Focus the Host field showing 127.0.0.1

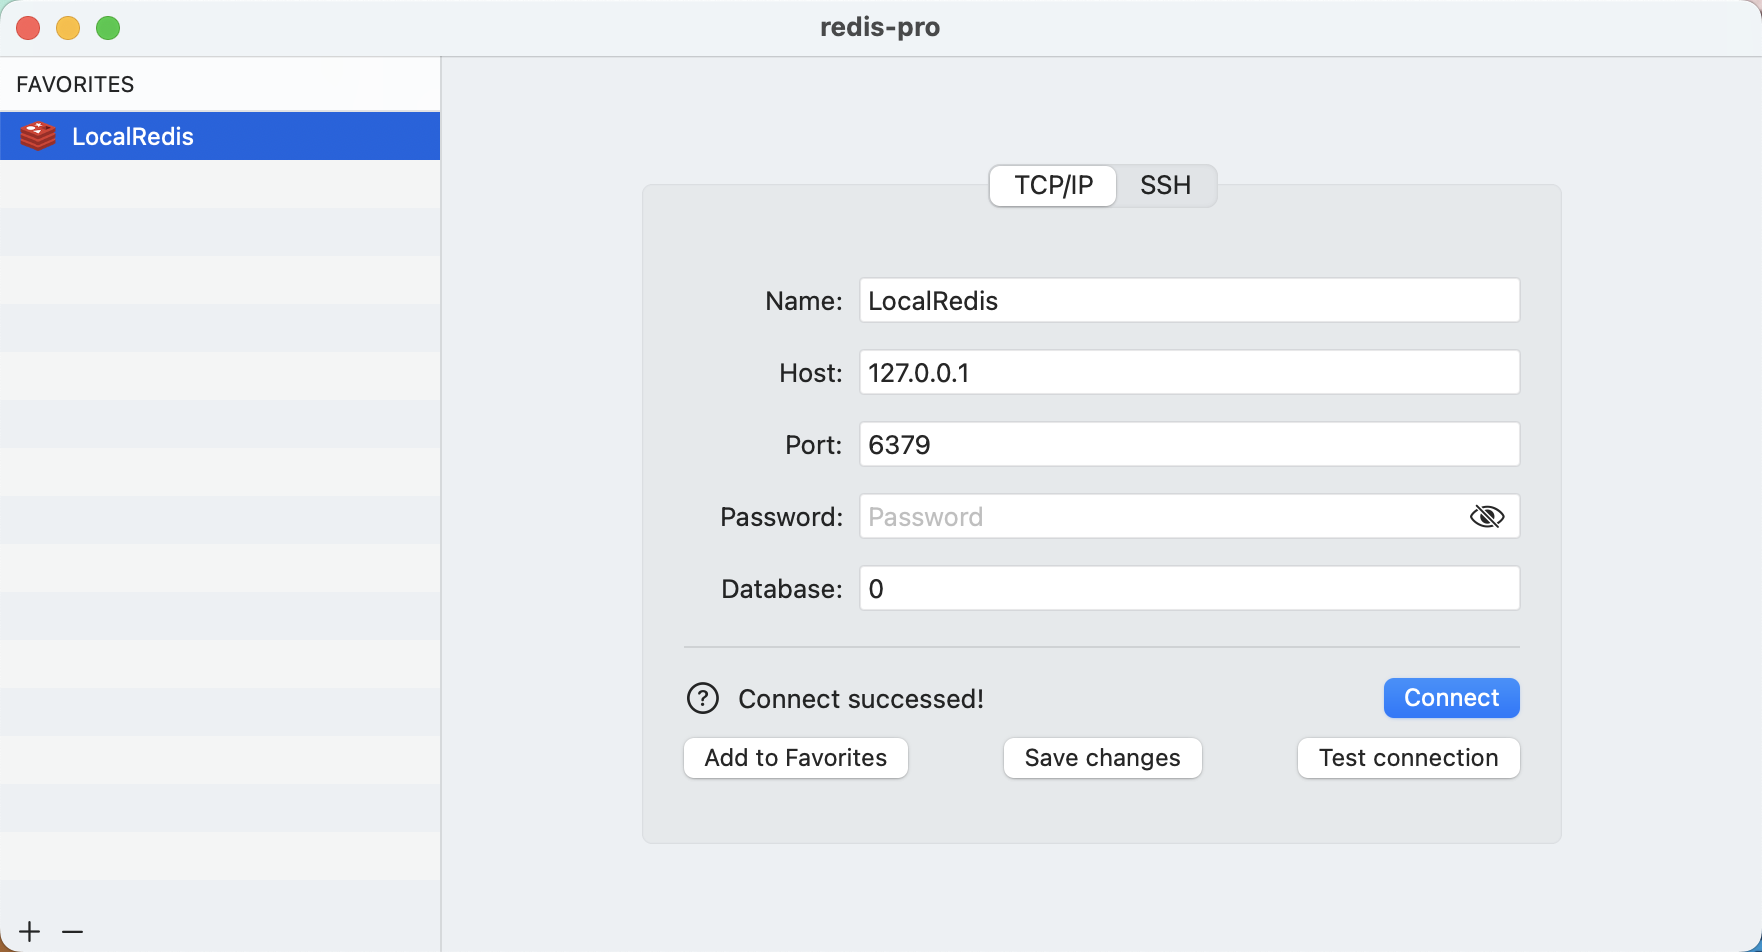(x=1190, y=373)
